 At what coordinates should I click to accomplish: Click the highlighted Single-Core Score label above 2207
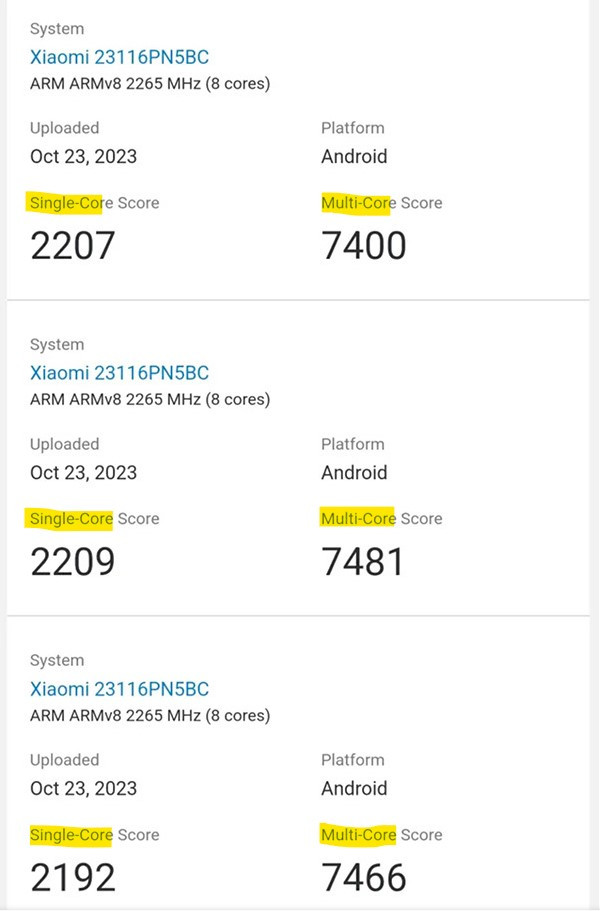click(x=94, y=203)
